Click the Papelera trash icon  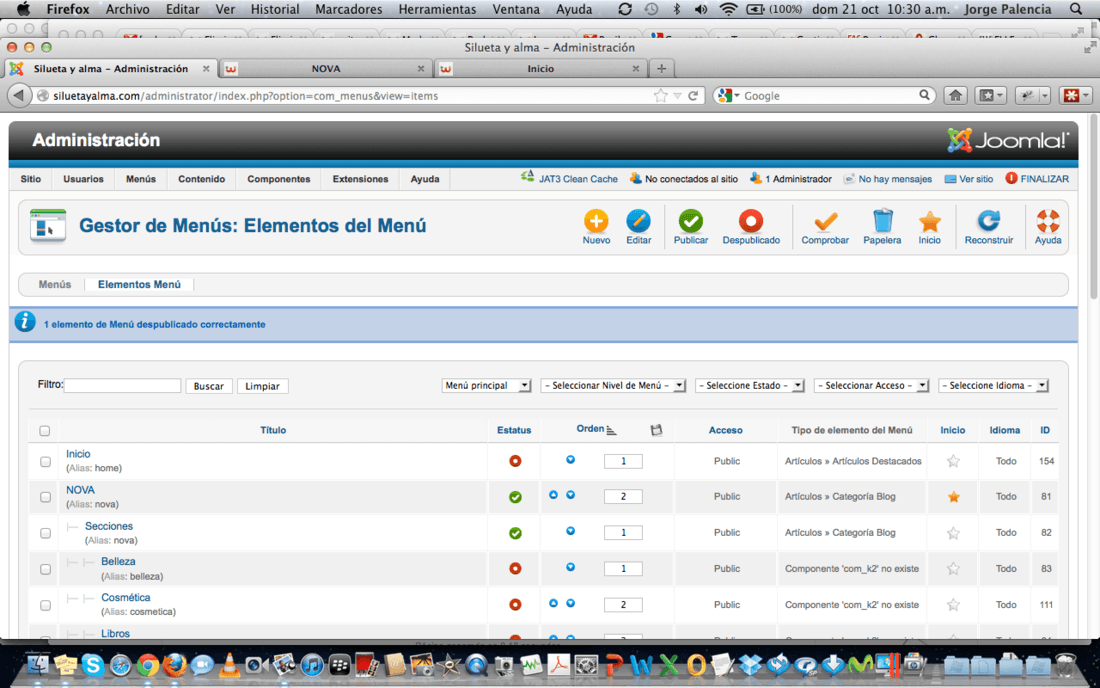click(x=883, y=222)
